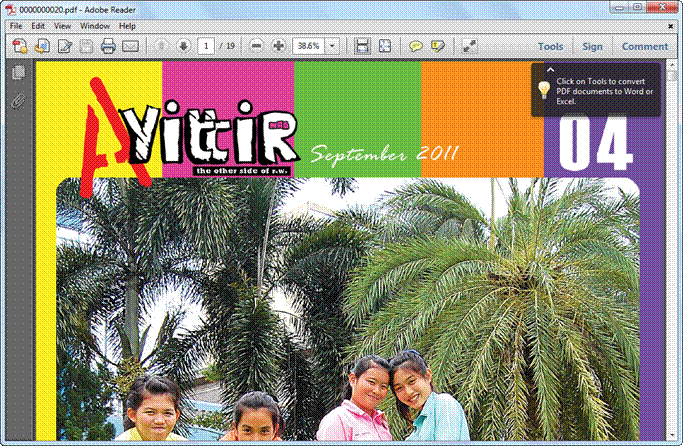683x446 pixels.
Task: Click the large '04' issue number
Action: (x=595, y=142)
